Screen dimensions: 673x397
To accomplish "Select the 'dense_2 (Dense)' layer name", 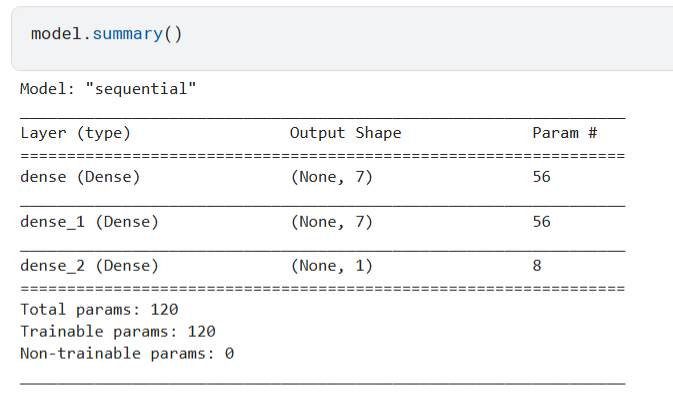I will [89, 266].
